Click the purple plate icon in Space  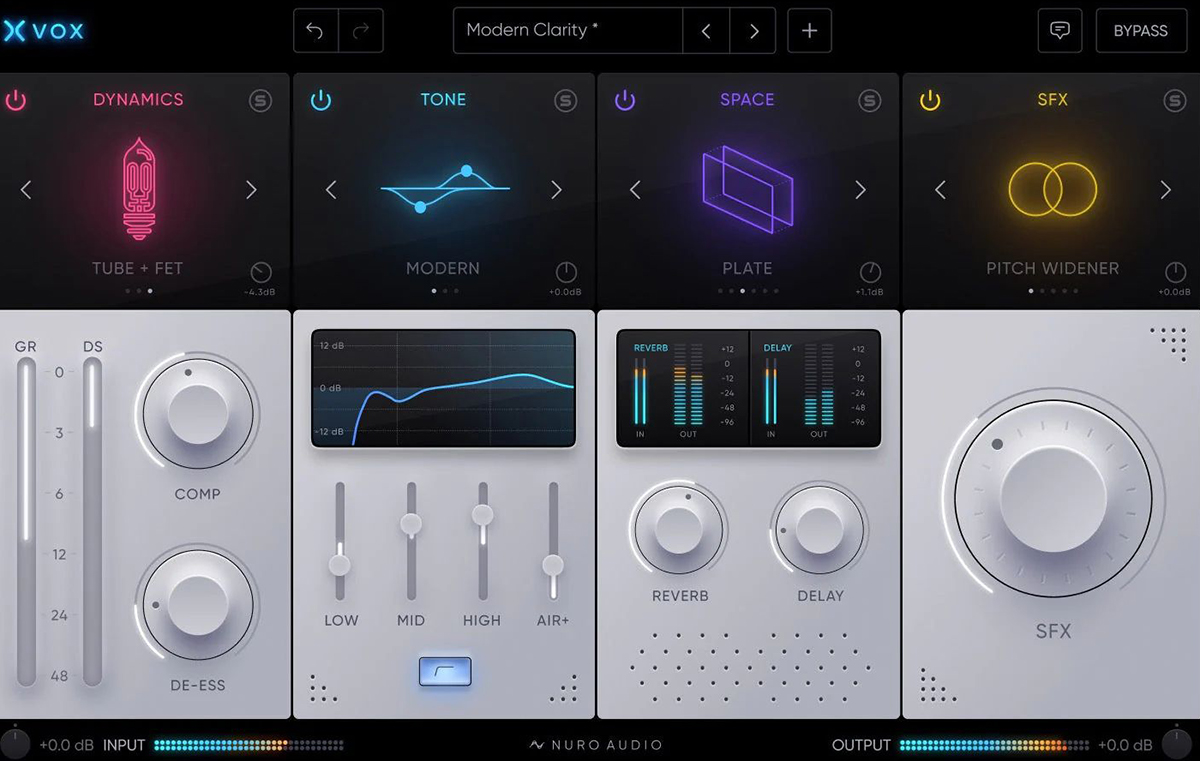click(x=747, y=189)
